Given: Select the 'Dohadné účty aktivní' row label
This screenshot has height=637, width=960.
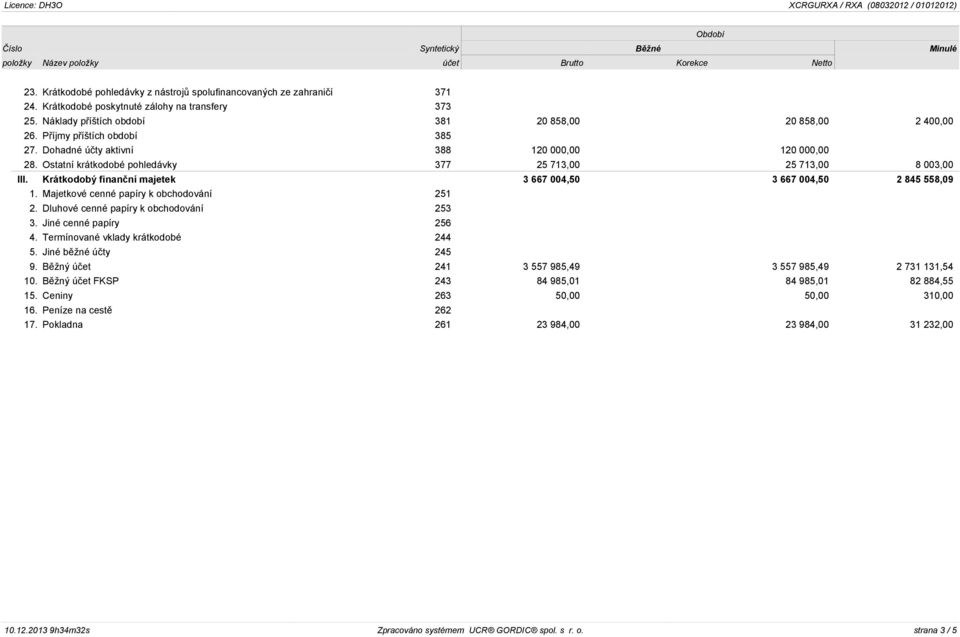Looking at the screenshot, I should 88,150.
